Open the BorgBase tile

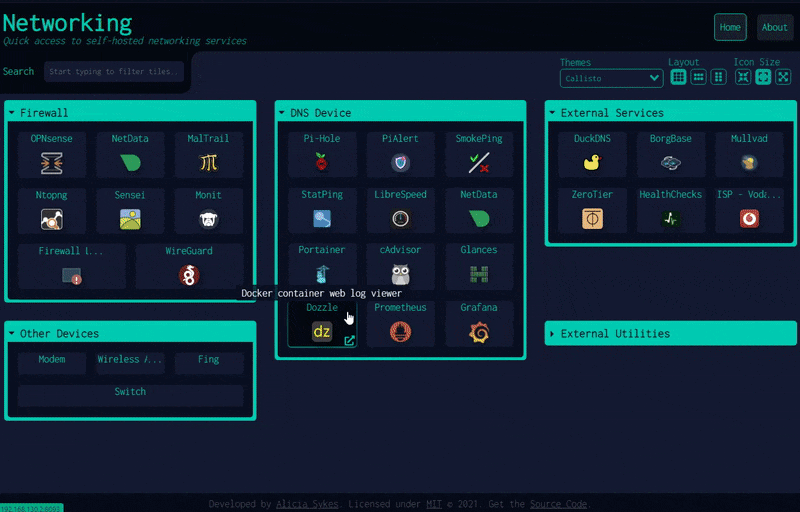pyautogui.click(x=670, y=155)
